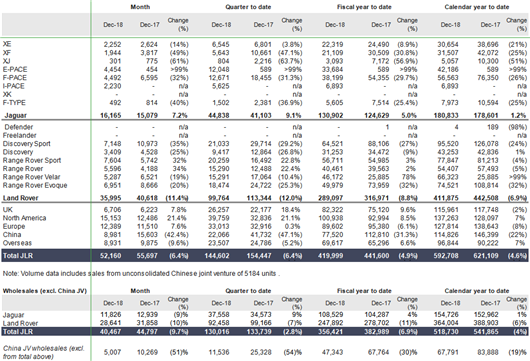530x361 pixels.
Task: Click the Land Rover subtotal row label
Action: point(20,198)
